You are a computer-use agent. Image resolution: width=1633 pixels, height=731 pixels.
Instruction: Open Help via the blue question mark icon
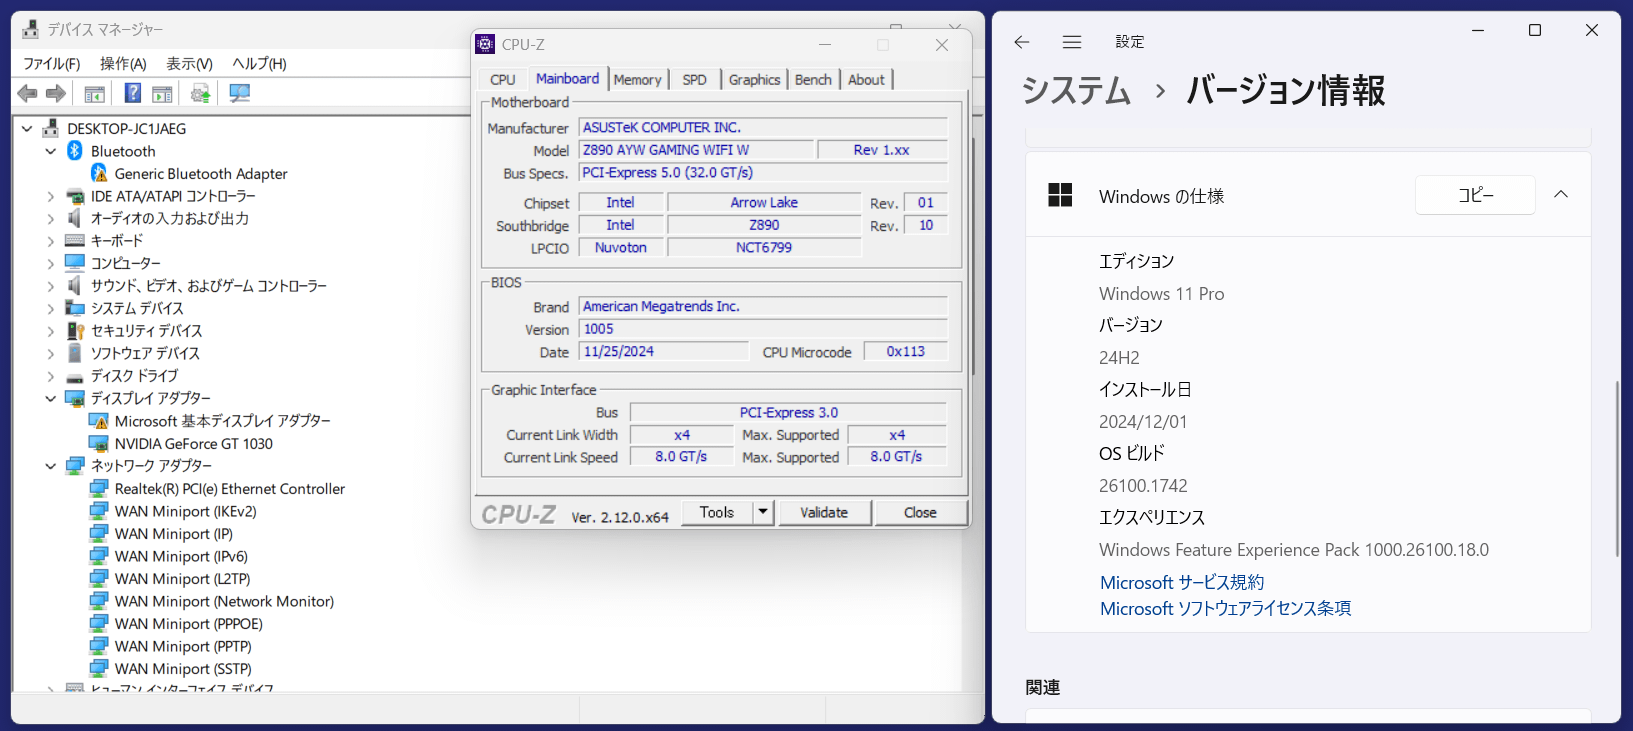132,93
